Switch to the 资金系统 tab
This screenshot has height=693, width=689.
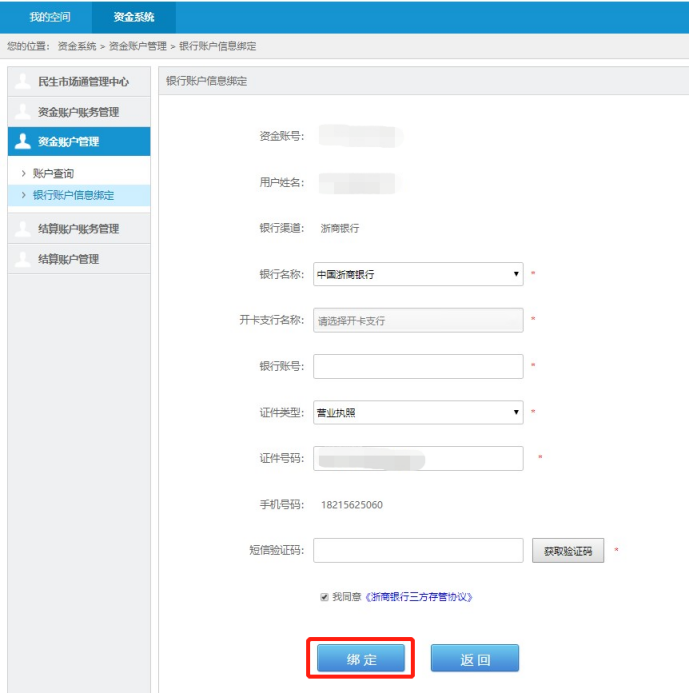pyautogui.click(x=134, y=17)
